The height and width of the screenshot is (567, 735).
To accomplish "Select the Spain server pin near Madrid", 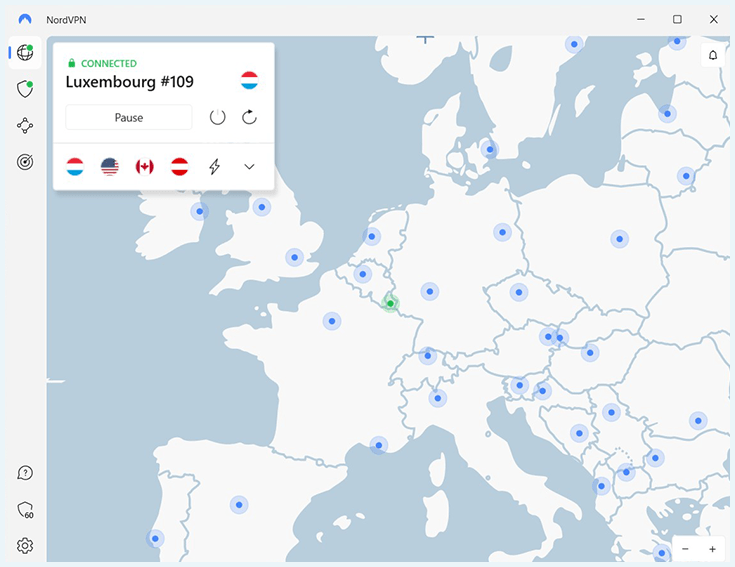I will pos(239,505).
